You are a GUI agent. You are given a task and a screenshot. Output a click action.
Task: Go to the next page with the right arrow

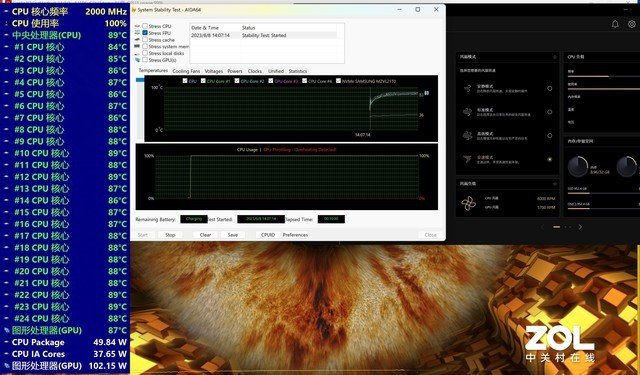(580, 227)
